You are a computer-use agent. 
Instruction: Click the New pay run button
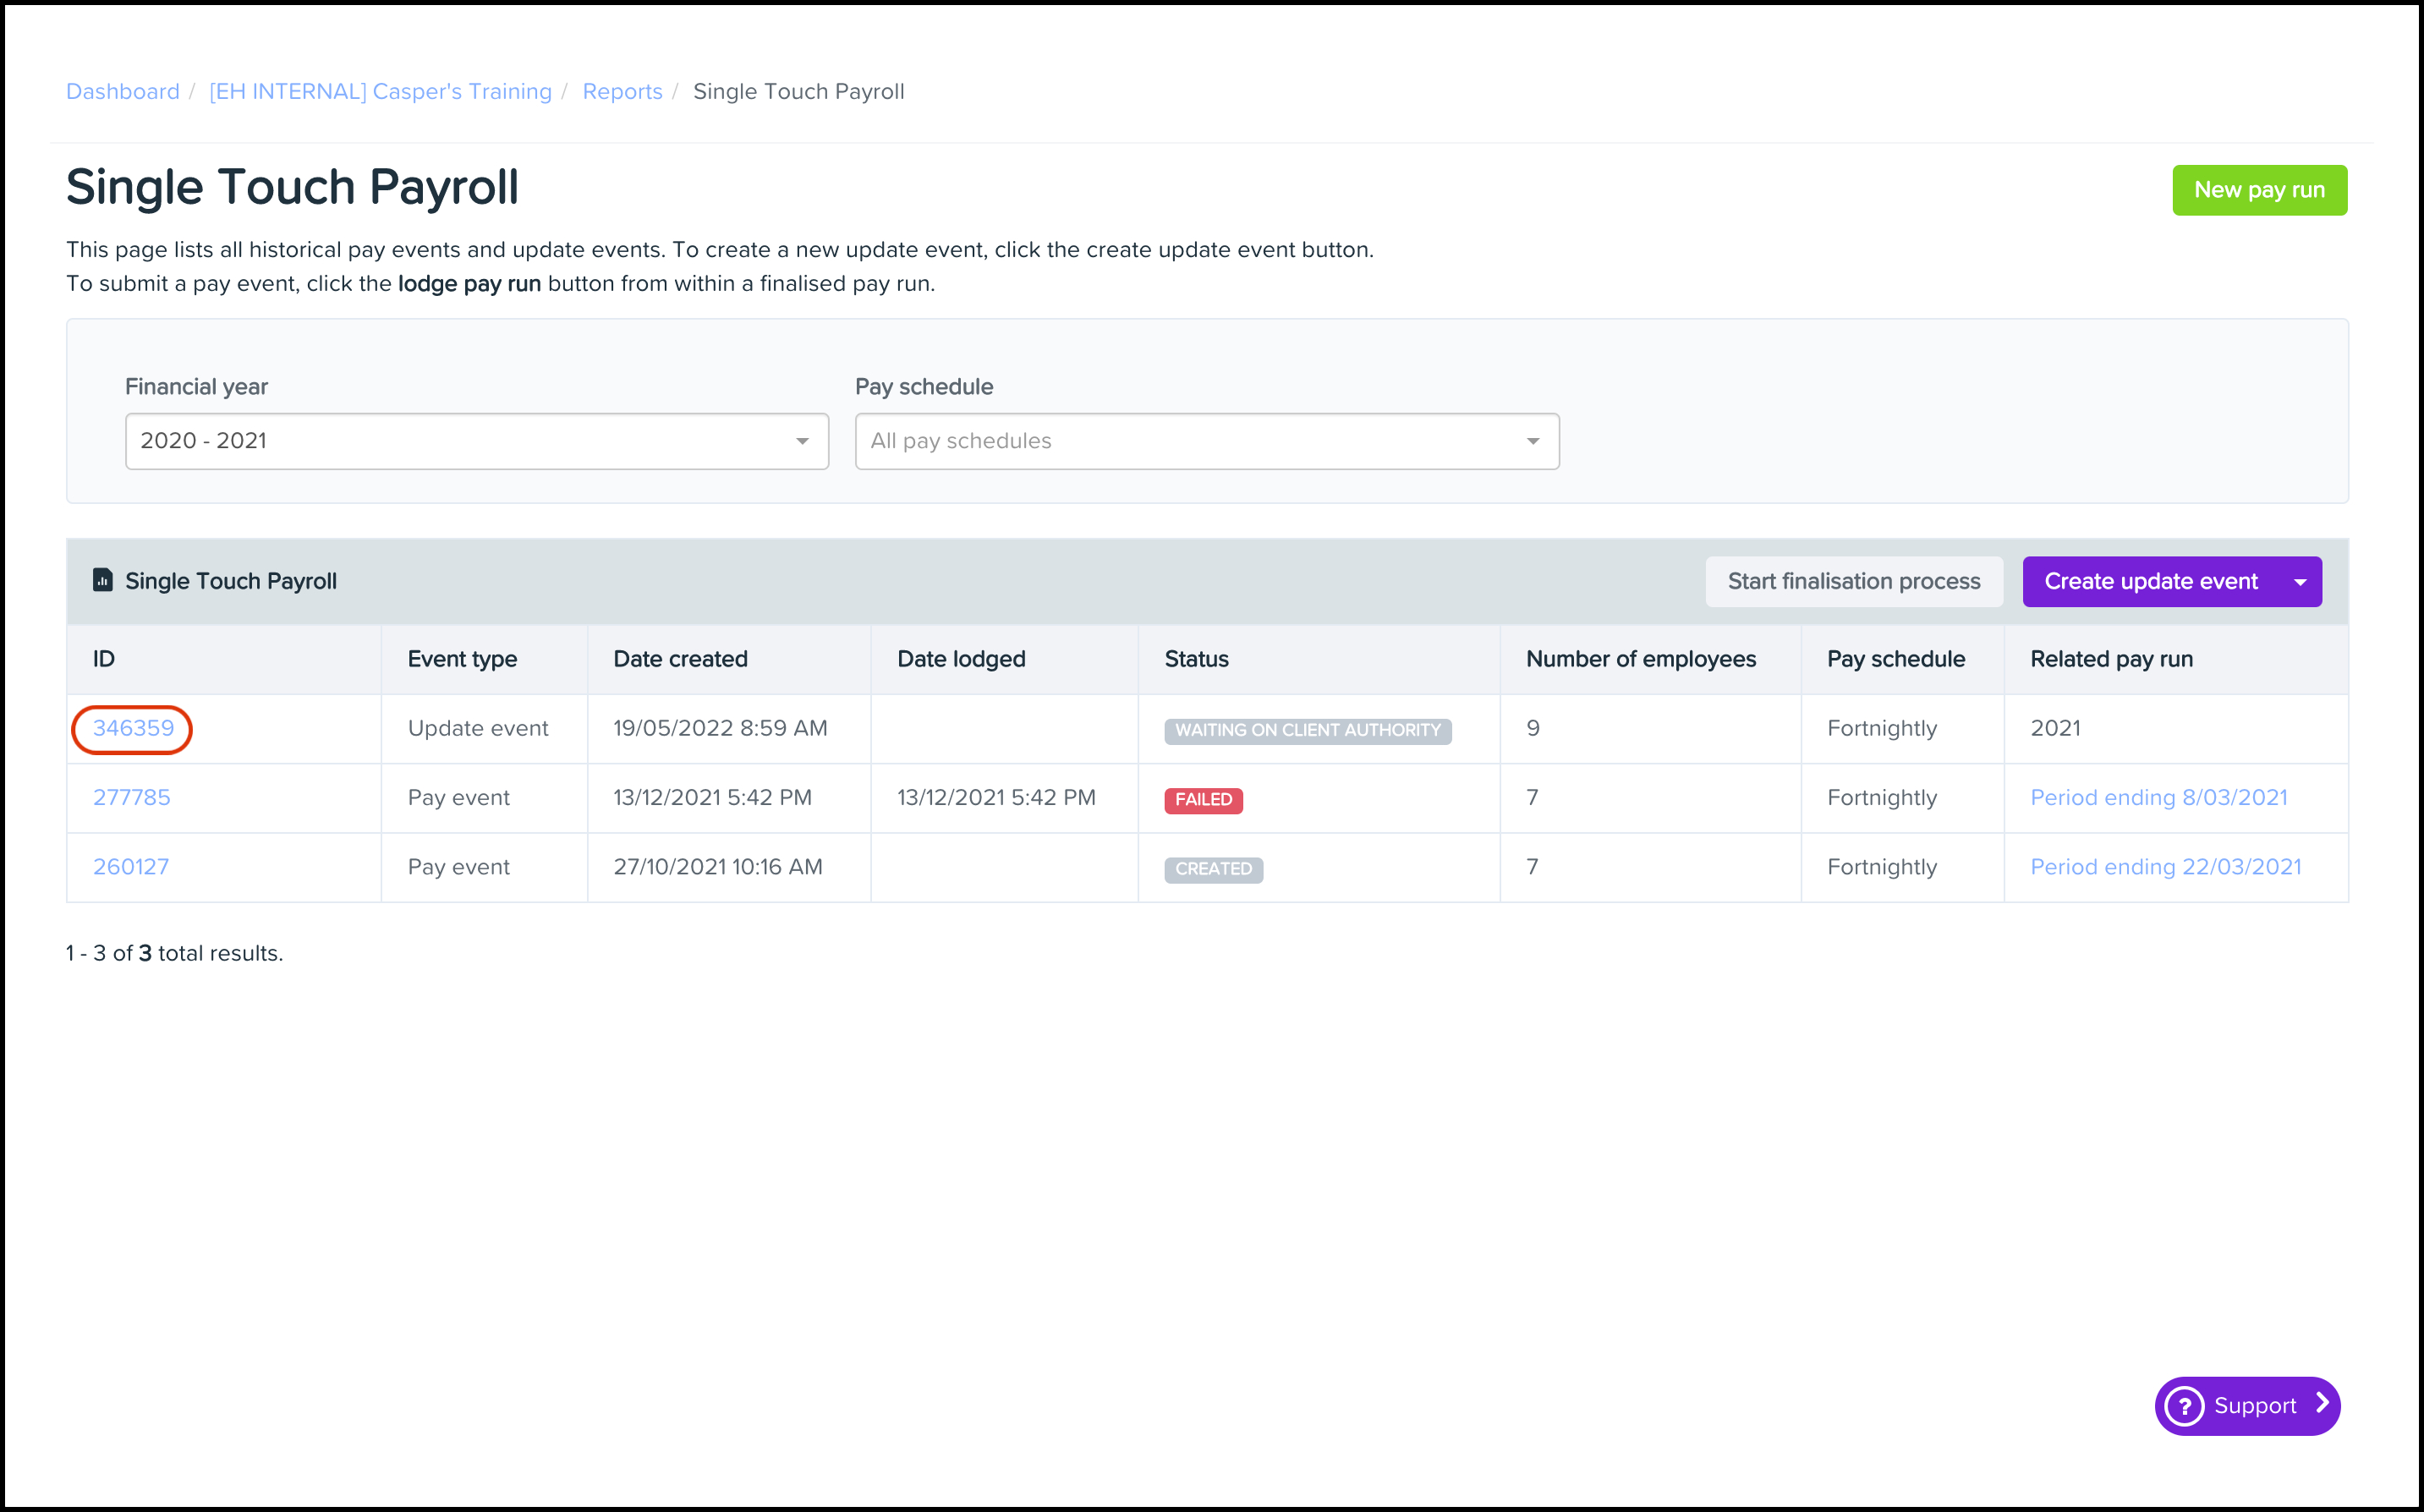coord(2258,190)
